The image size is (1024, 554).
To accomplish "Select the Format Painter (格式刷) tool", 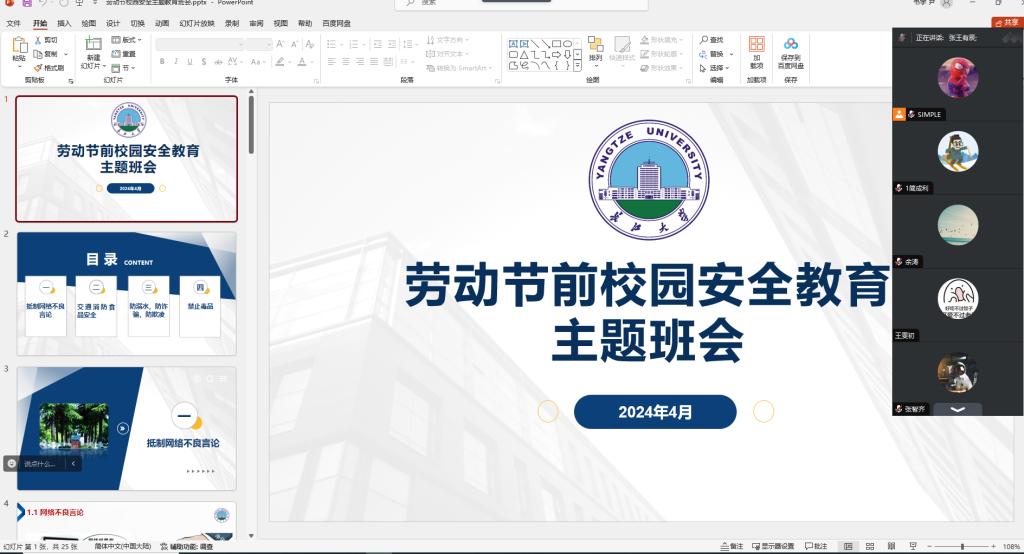I will (49, 68).
